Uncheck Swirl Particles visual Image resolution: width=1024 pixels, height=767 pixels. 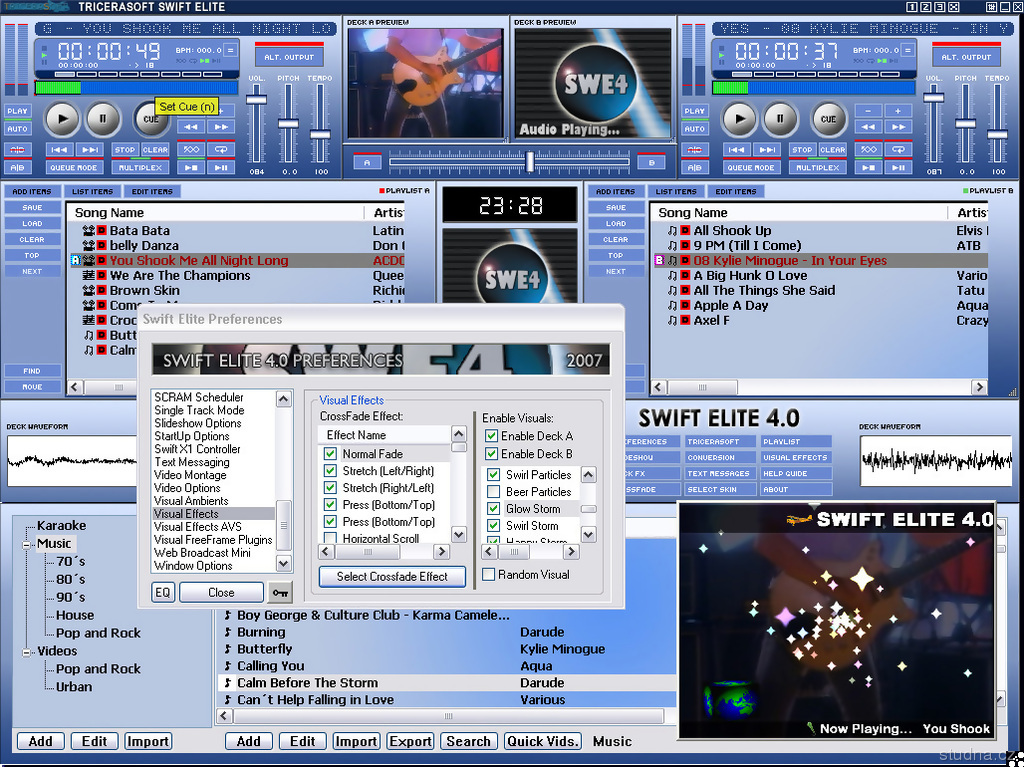point(494,474)
